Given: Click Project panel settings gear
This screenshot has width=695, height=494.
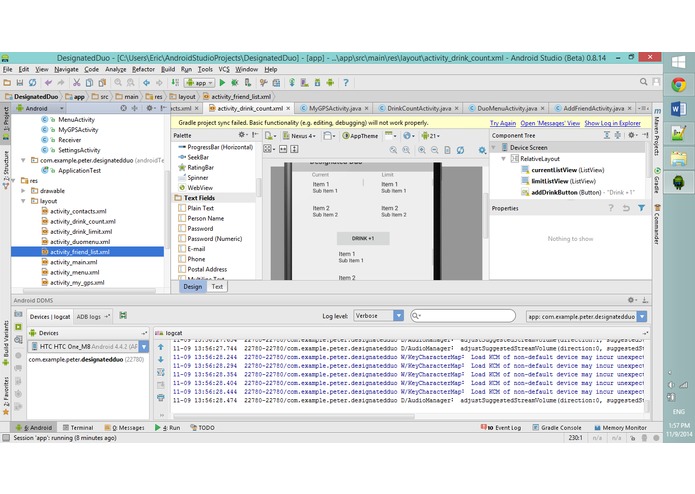Looking at the screenshot, I should pyautogui.click(x=150, y=108).
